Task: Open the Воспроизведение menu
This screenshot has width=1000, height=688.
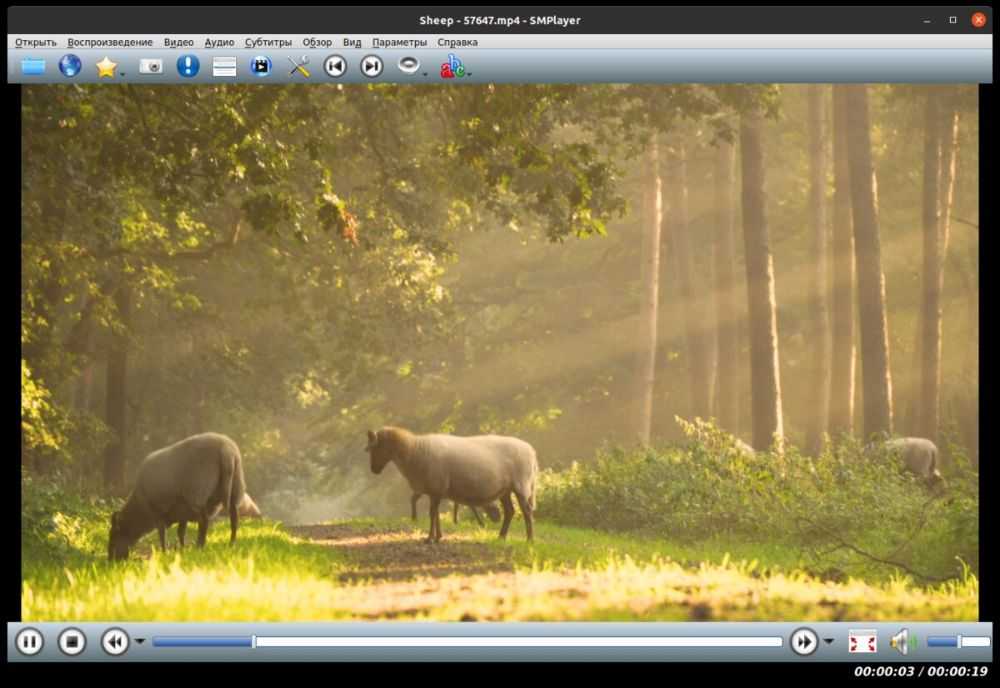Action: [x=110, y=42]
